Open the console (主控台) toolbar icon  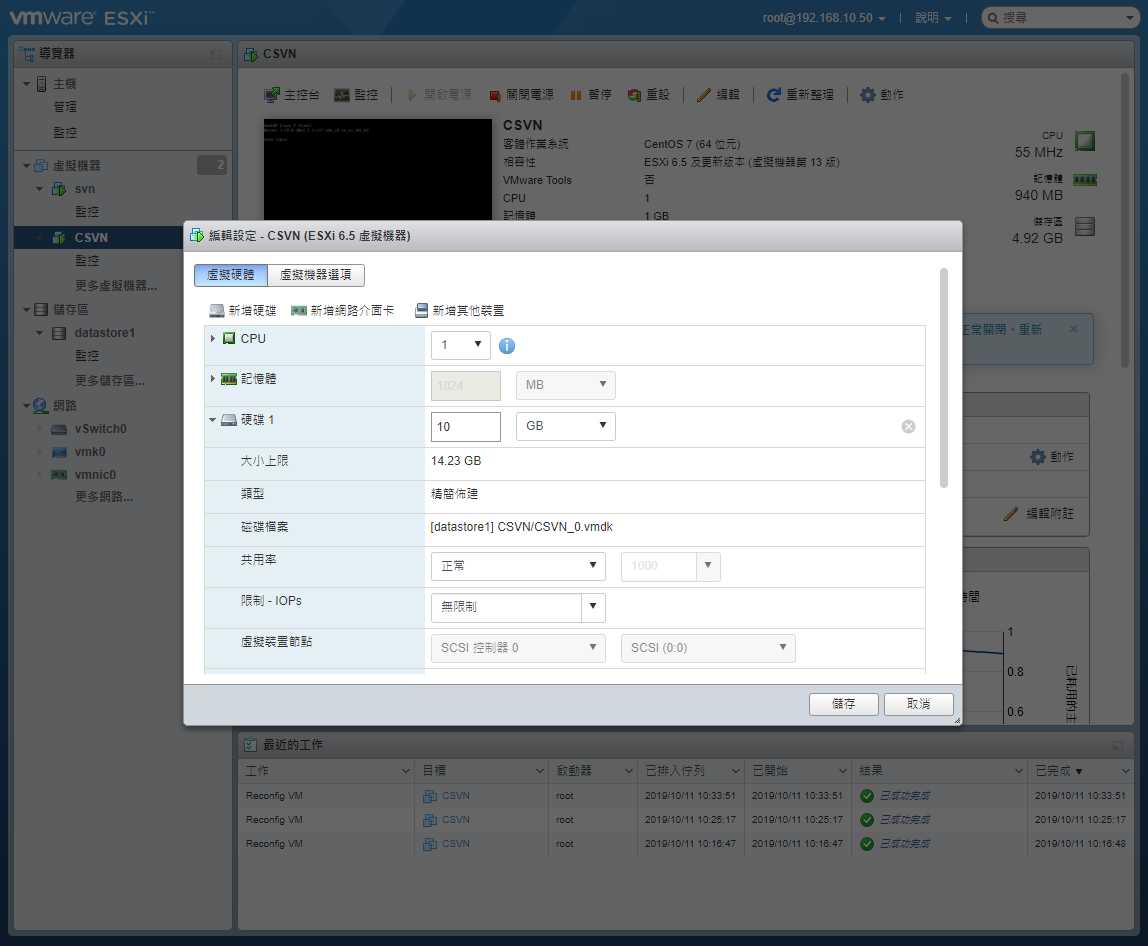[x=272, y=94]
